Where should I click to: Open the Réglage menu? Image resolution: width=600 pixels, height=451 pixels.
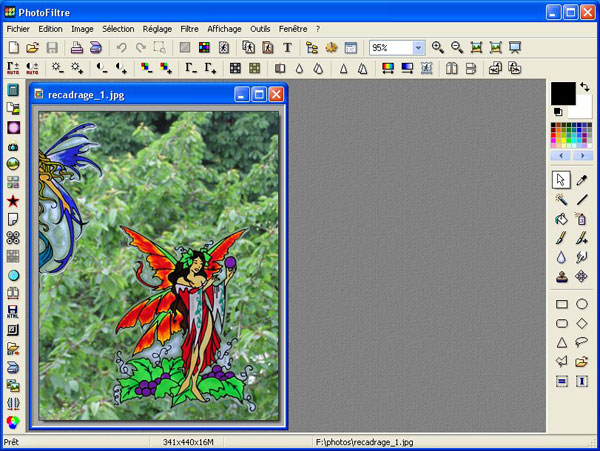click(157, 29)
